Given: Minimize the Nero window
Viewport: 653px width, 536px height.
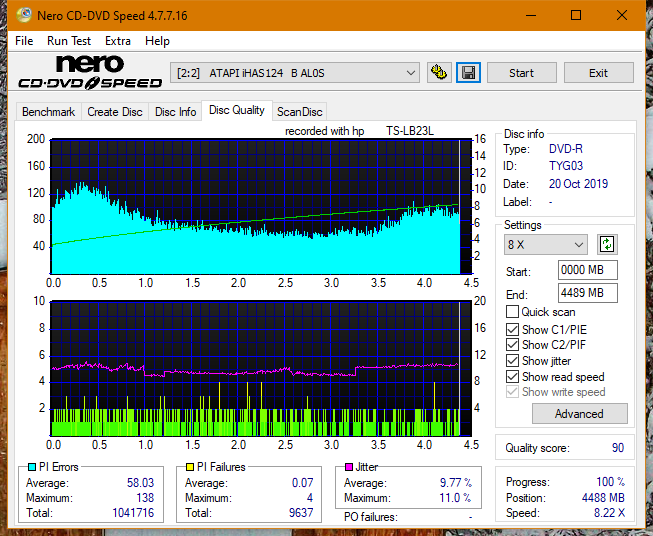Looking at the screenshot, I should coord(531,15).
